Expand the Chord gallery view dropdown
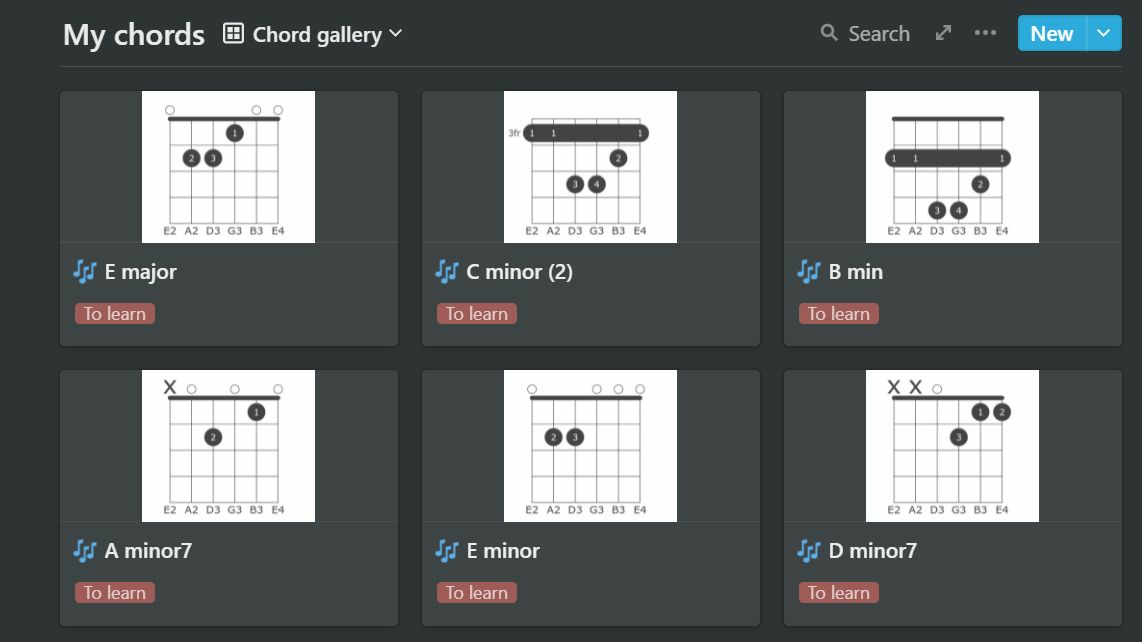 [395, 34]
